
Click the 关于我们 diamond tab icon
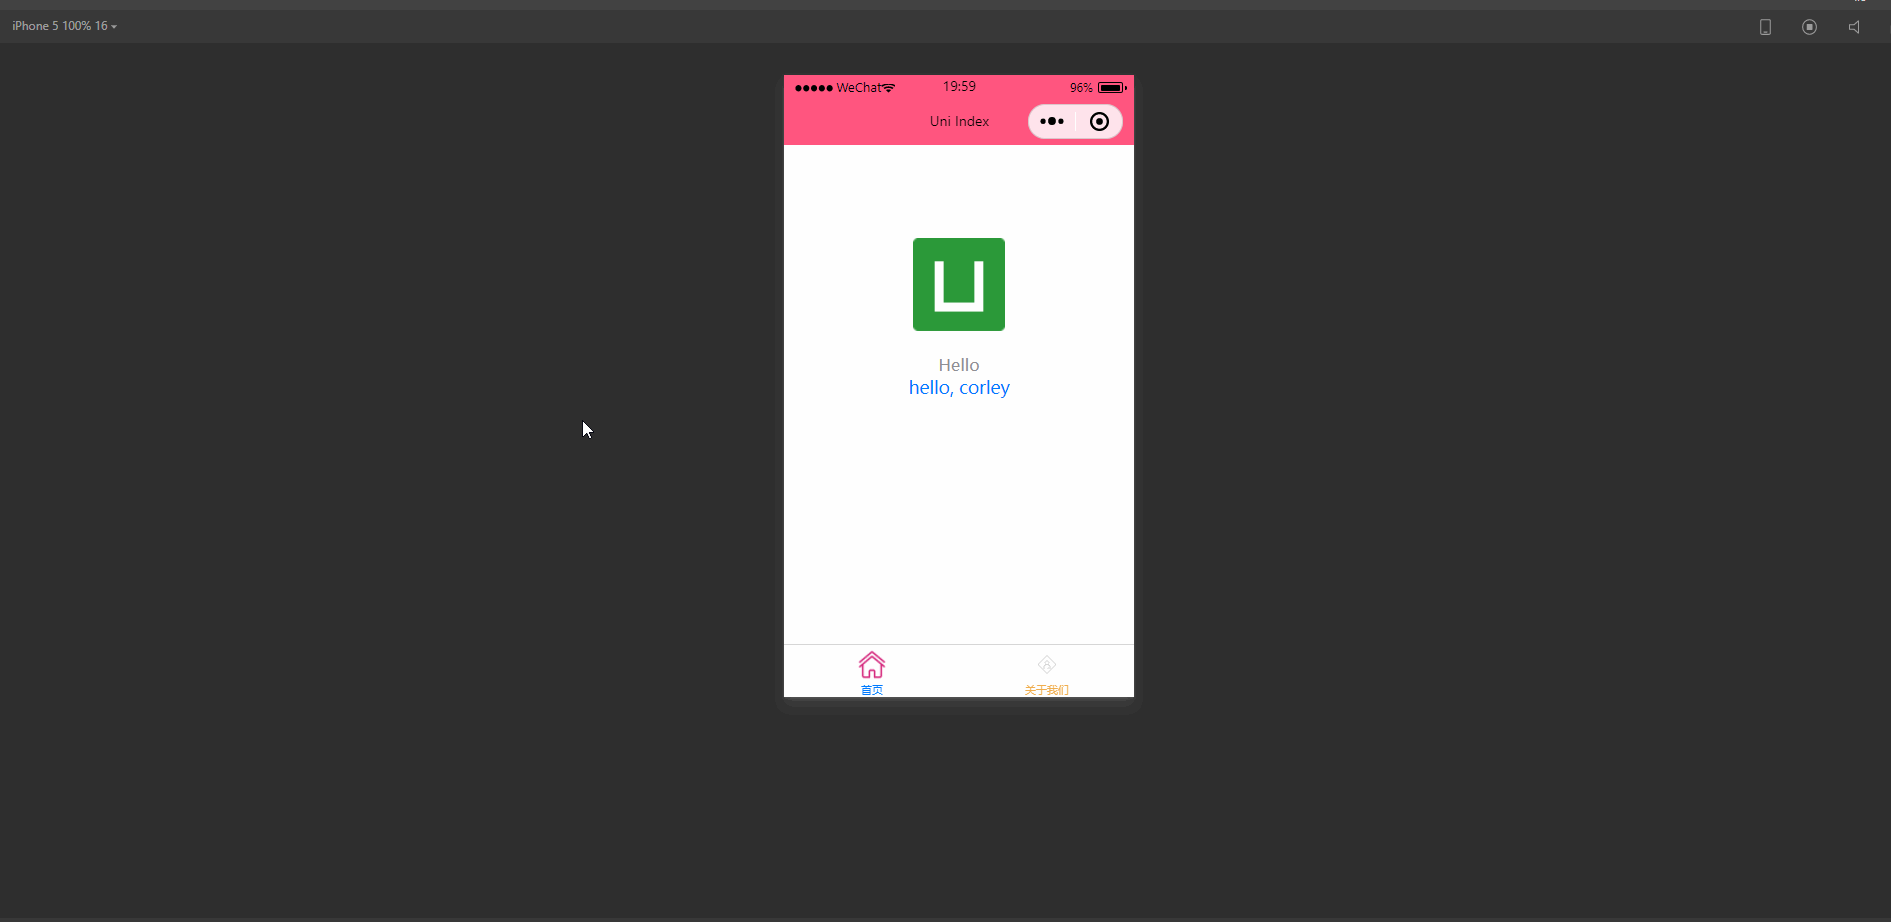pyautogui.click(x=1046, y=663)
